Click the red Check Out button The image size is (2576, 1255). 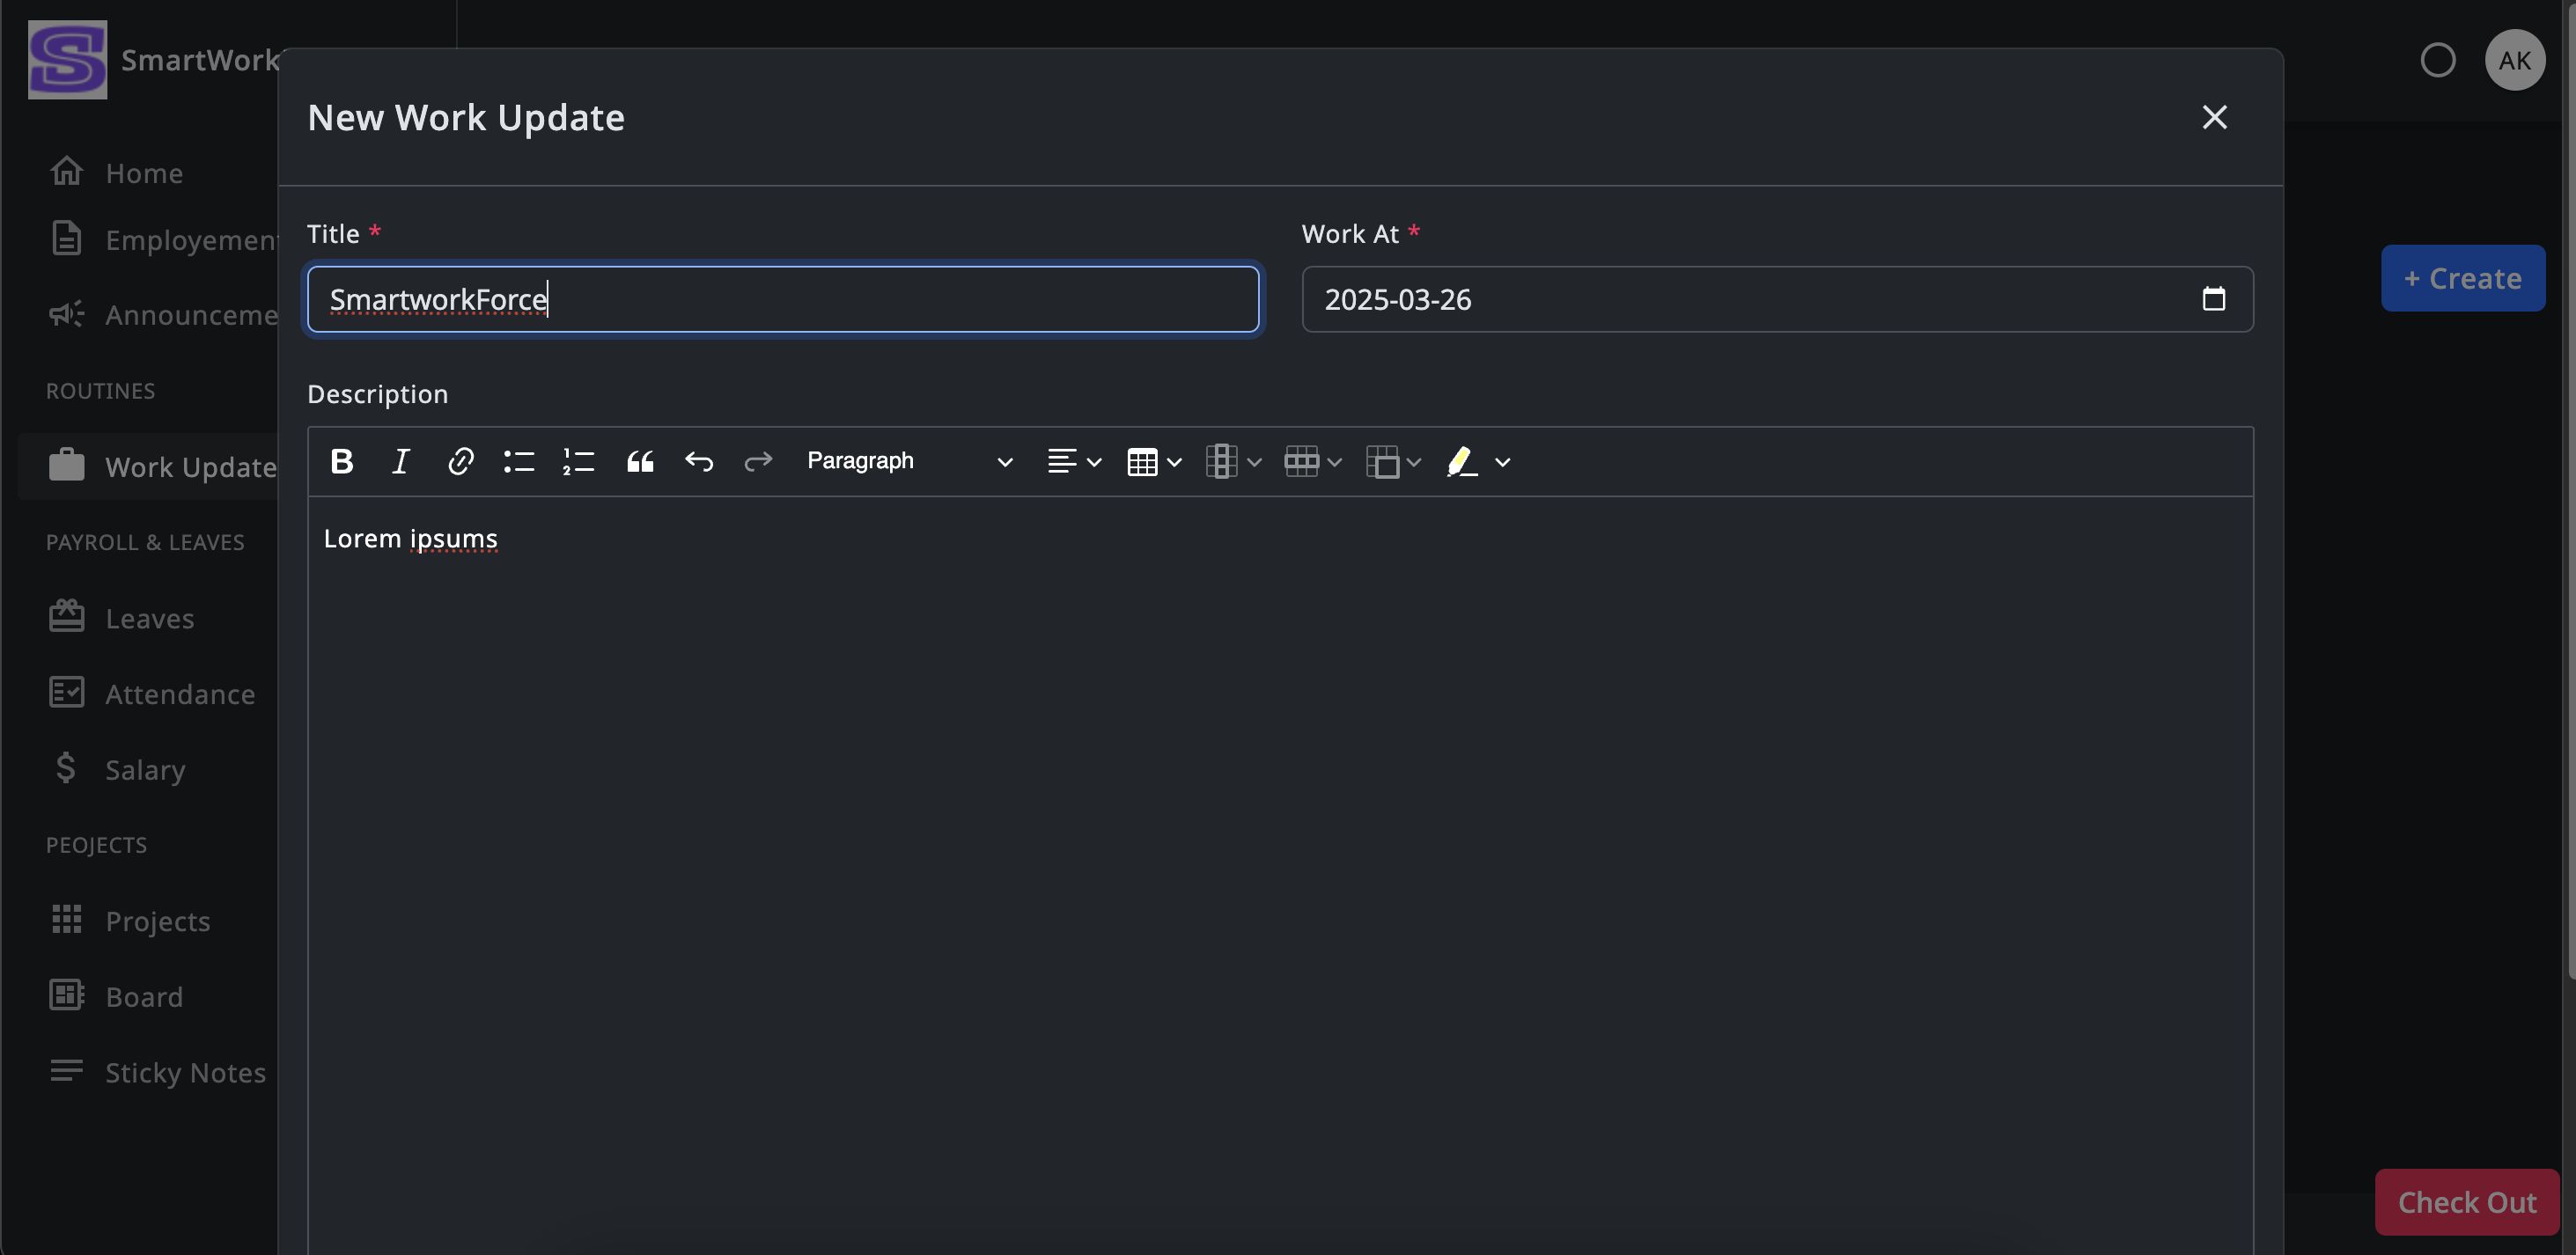2466,1201
